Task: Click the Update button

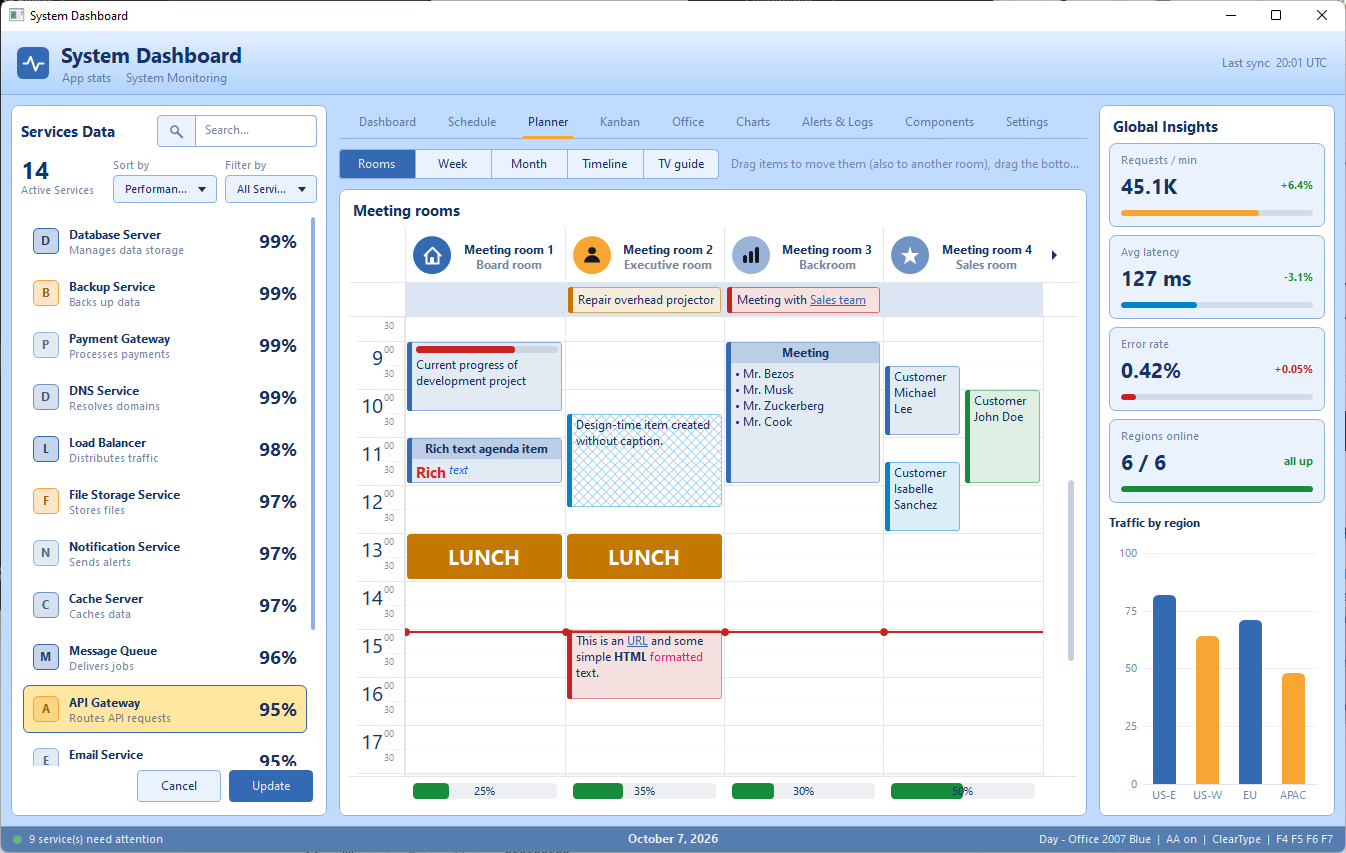Action: 271,786
